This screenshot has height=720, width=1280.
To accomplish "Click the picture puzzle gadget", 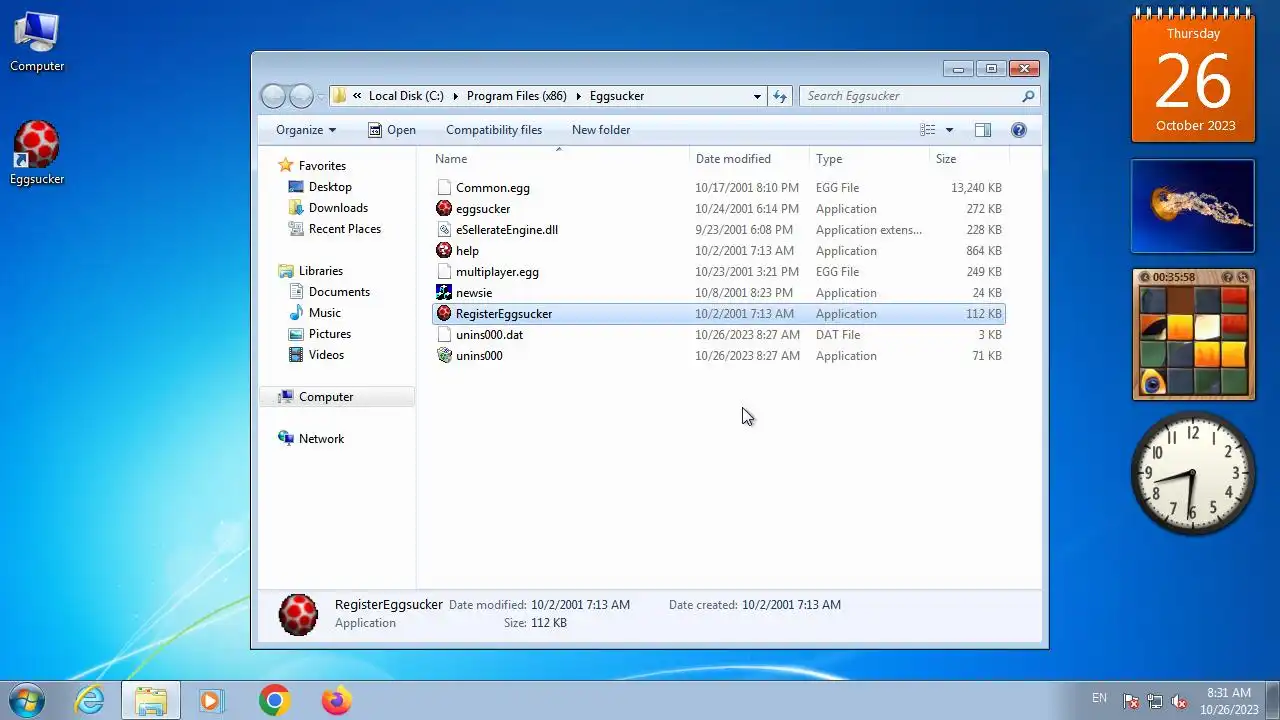I will tap(1193, 334).
